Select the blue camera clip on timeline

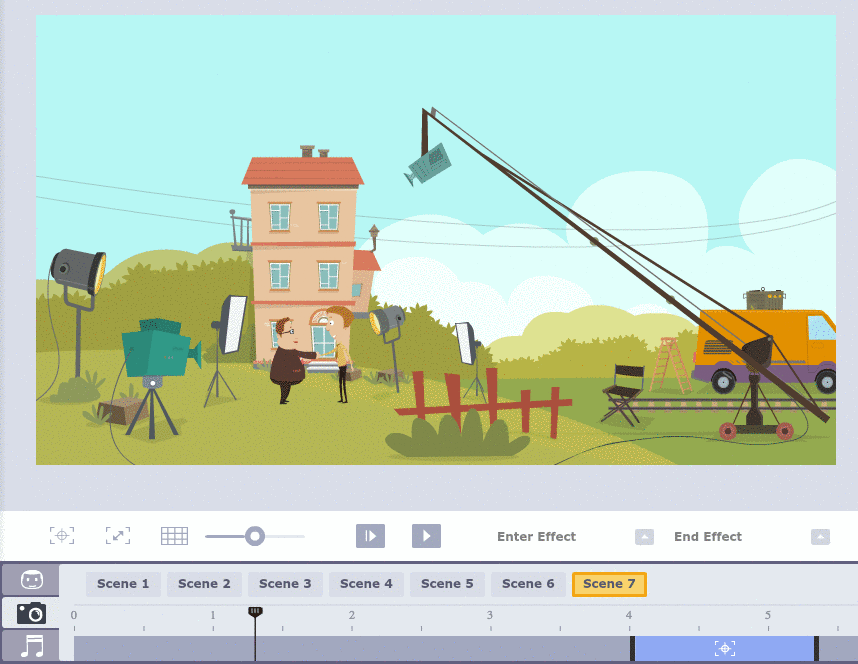pos(725,649)
